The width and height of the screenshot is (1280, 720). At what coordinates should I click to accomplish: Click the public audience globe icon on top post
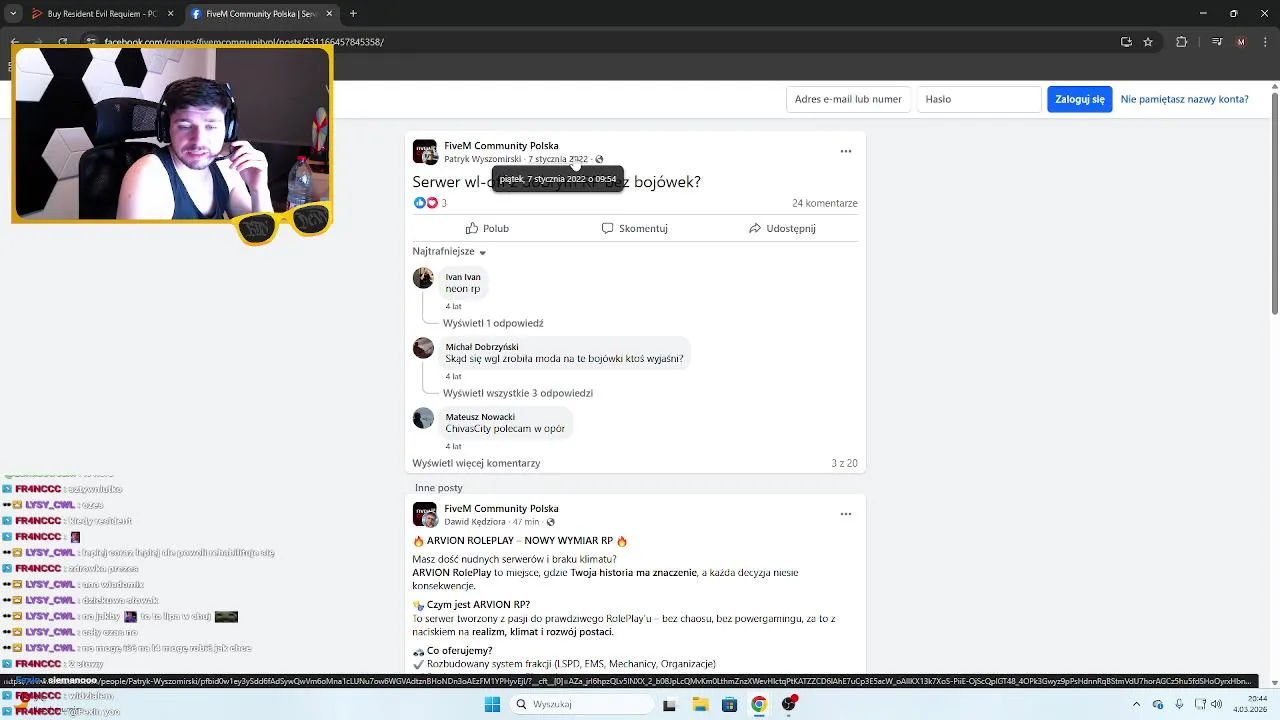click(599, 159)
